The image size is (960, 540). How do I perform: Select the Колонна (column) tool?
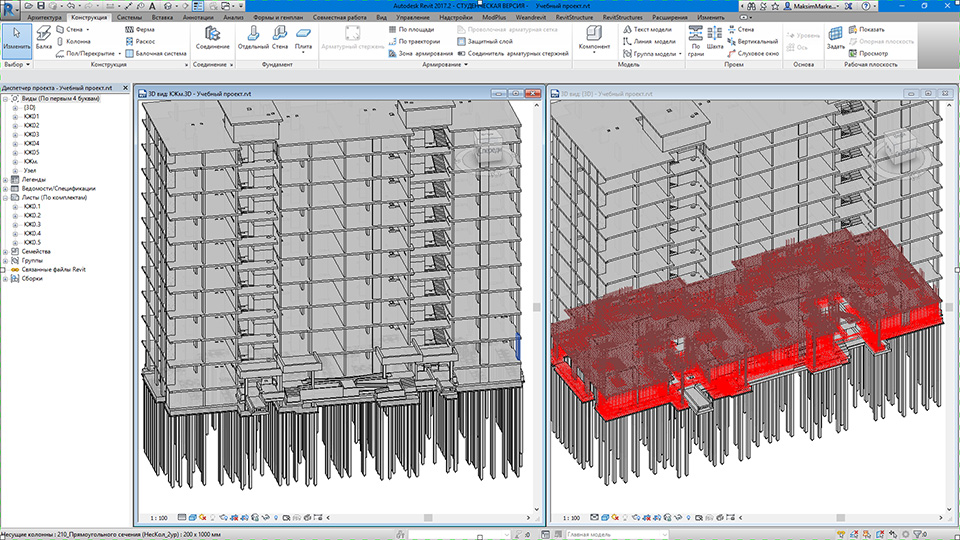click(76, 41)
